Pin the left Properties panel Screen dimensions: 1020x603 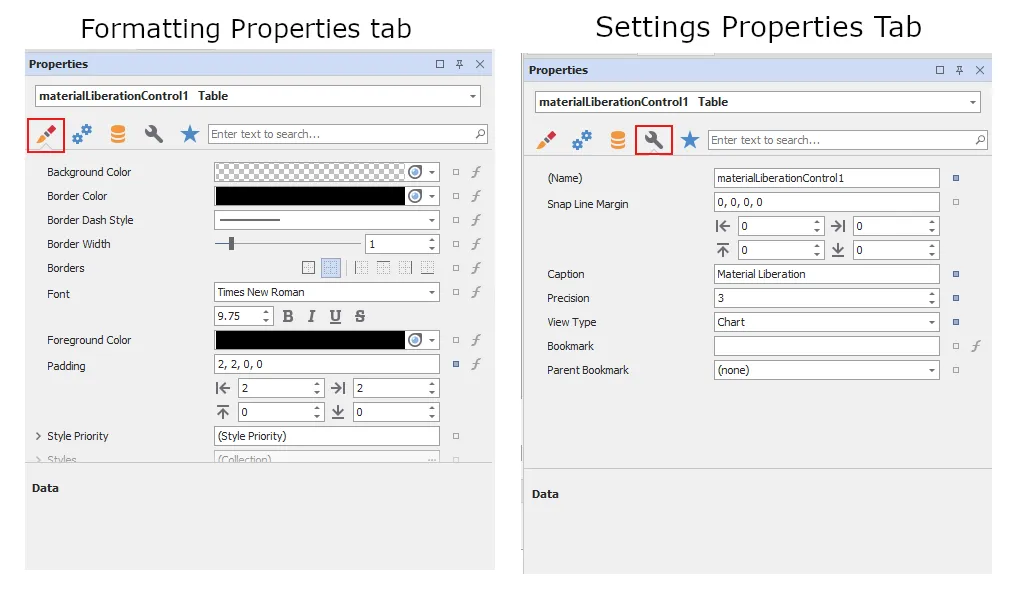click(459, 64)
